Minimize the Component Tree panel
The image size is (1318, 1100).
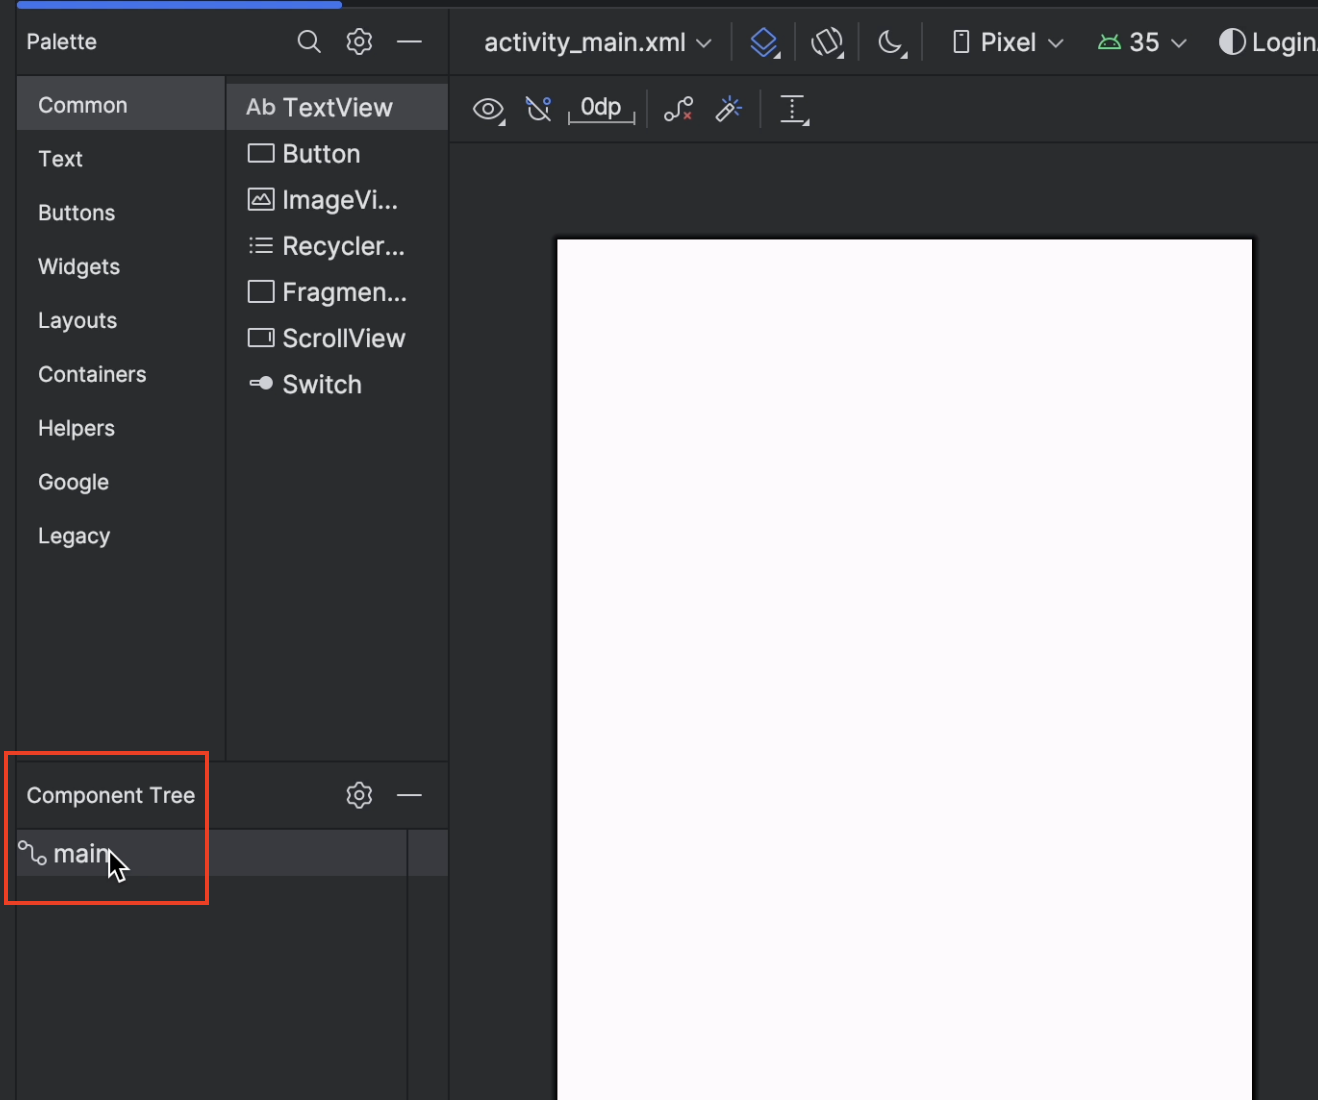point(409,795)
